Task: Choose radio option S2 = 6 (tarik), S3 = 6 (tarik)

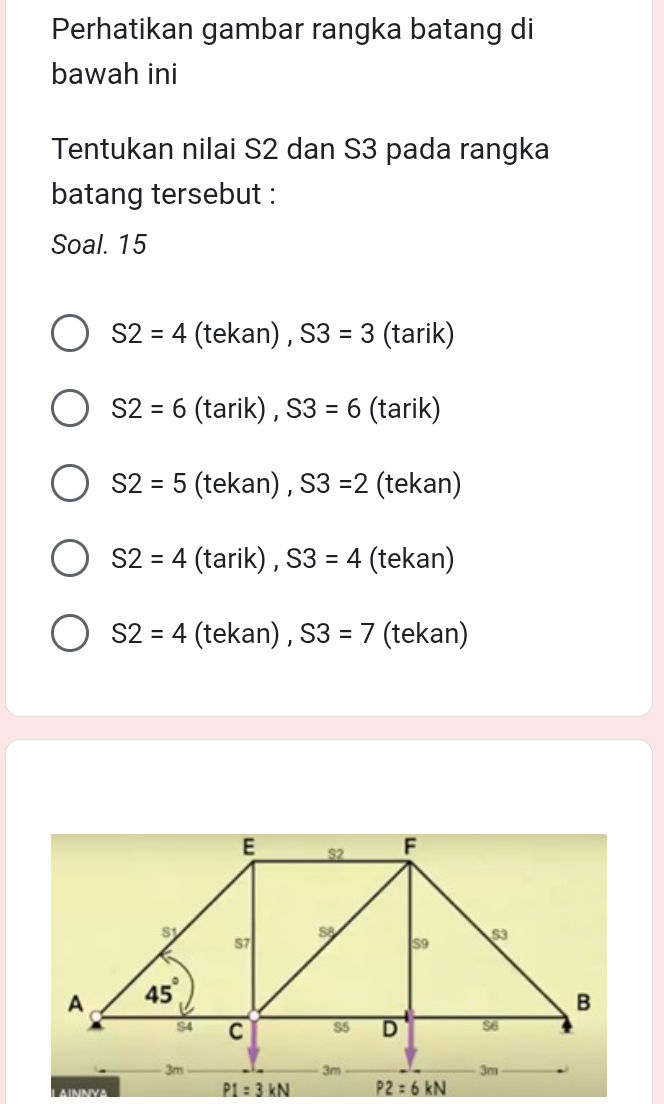Action: click(69, 408)
